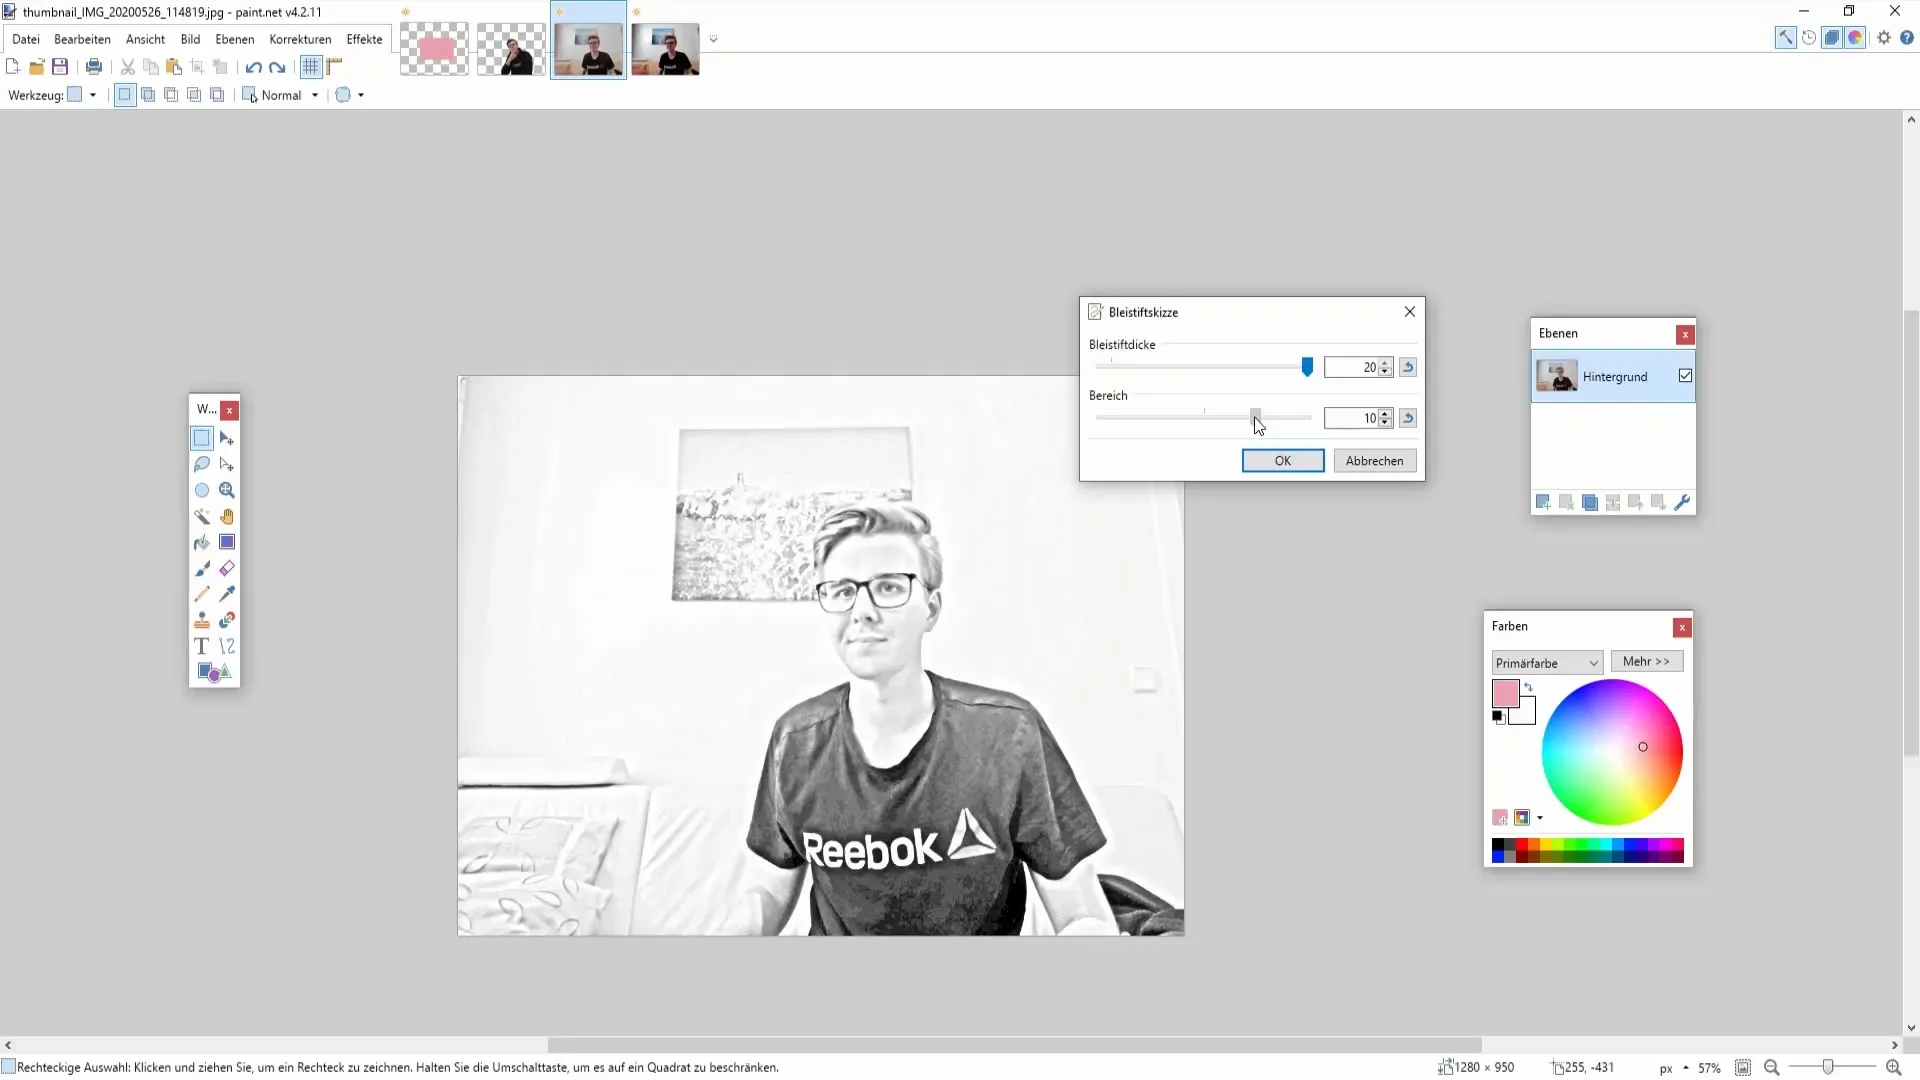Click the Open file folder icon
1920x1080 pixels.
[37, 67]
